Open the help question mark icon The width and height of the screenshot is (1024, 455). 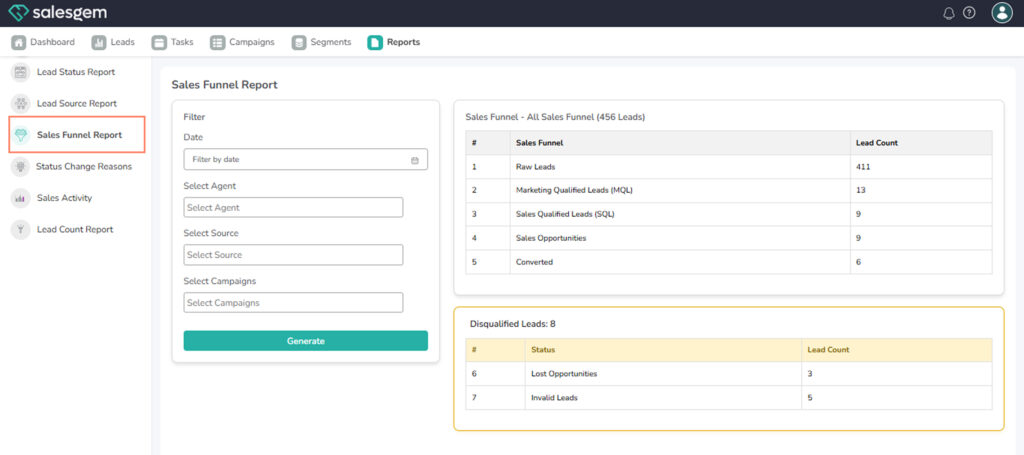pos(969,13)
